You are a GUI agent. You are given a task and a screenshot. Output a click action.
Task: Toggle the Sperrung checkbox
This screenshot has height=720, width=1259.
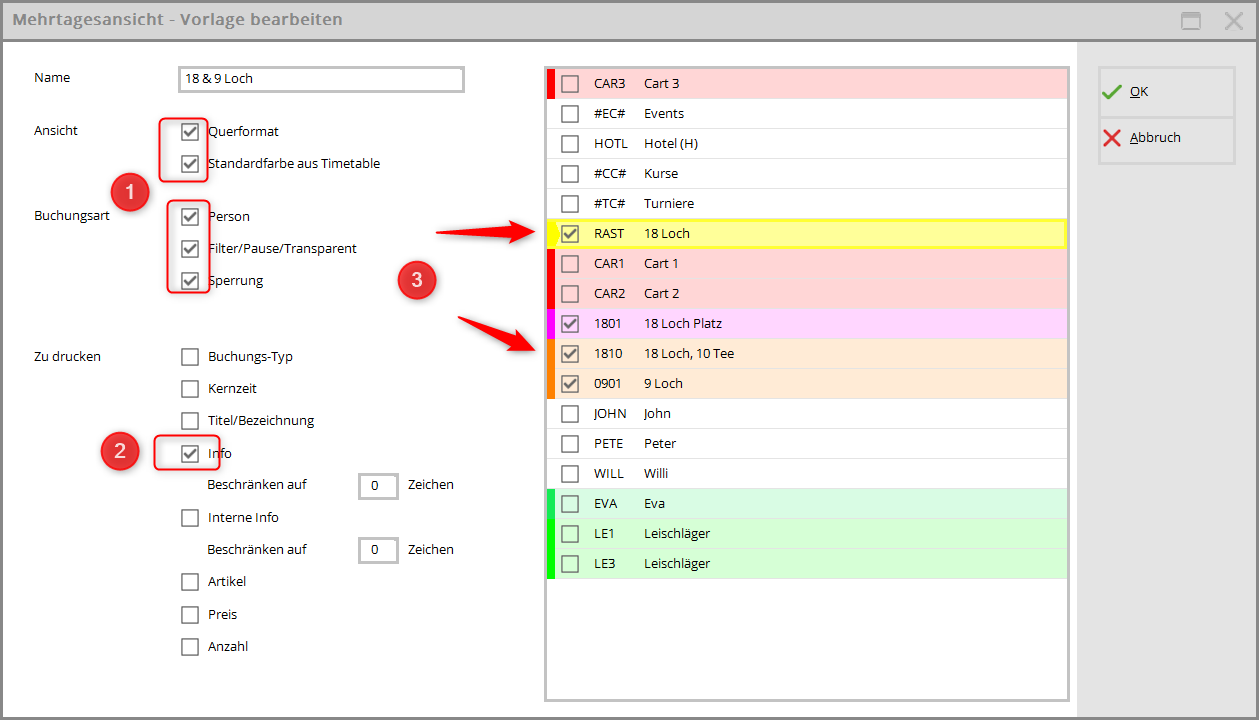coord(190,281)
